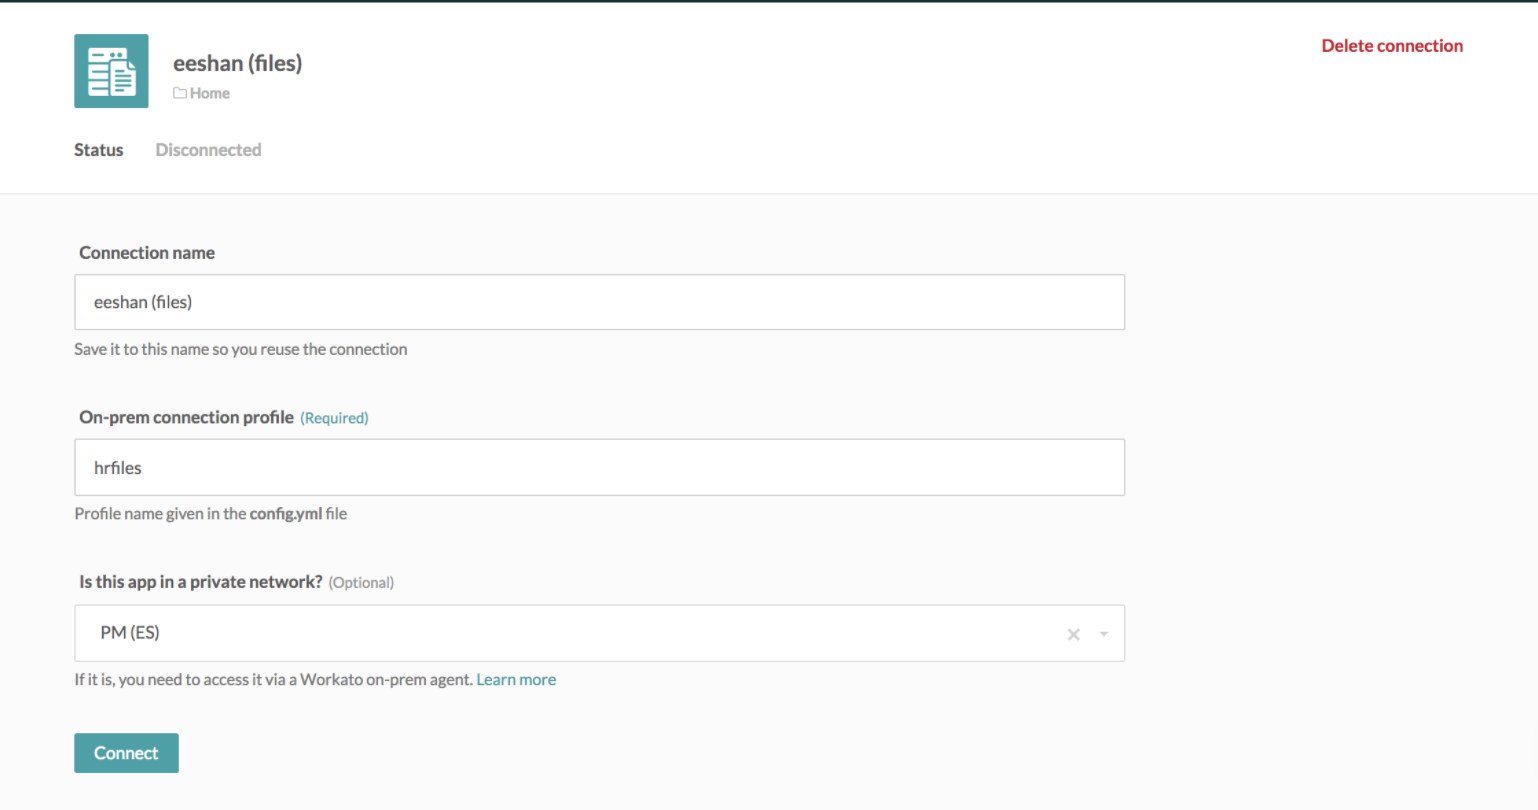The height and width of the screenshot is (810, 1538).
Task: Click the Connect button
Action: 126,752
